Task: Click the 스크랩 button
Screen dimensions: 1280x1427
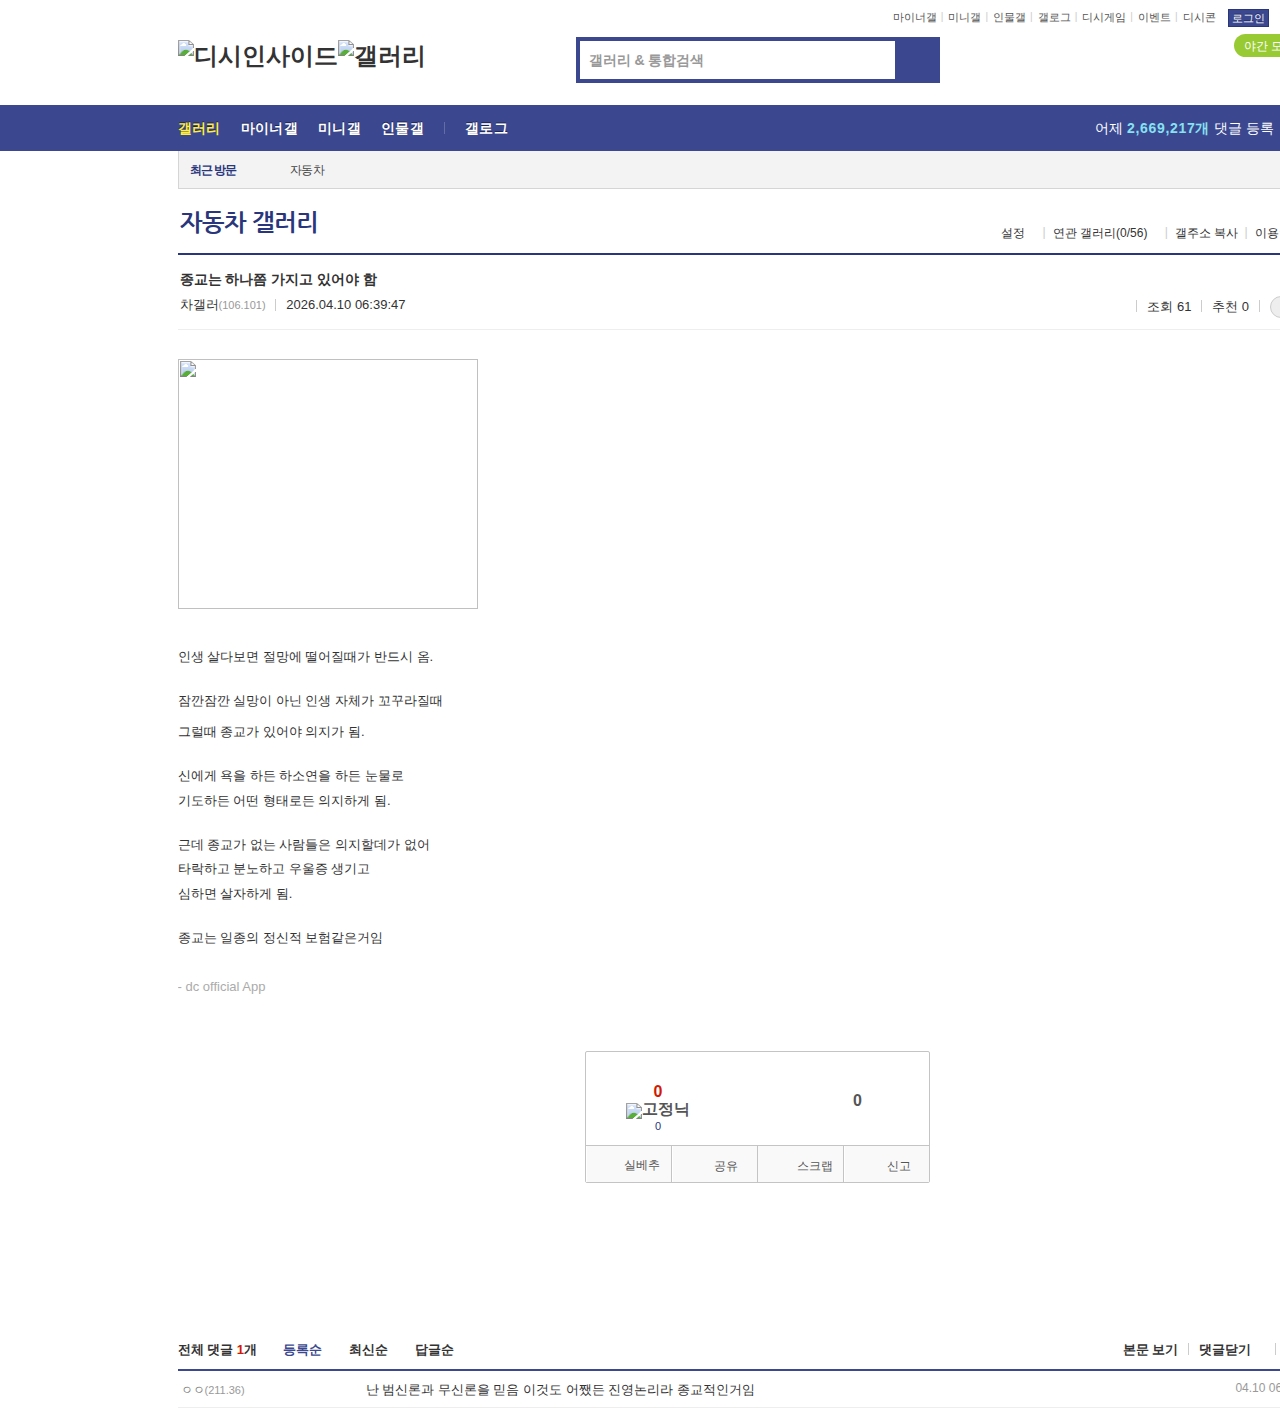Action: [800, 1165]
